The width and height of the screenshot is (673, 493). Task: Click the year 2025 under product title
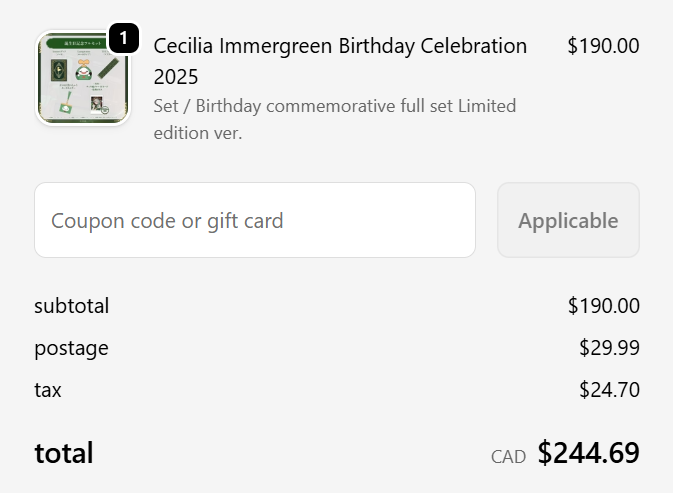(x=176, y=76)
